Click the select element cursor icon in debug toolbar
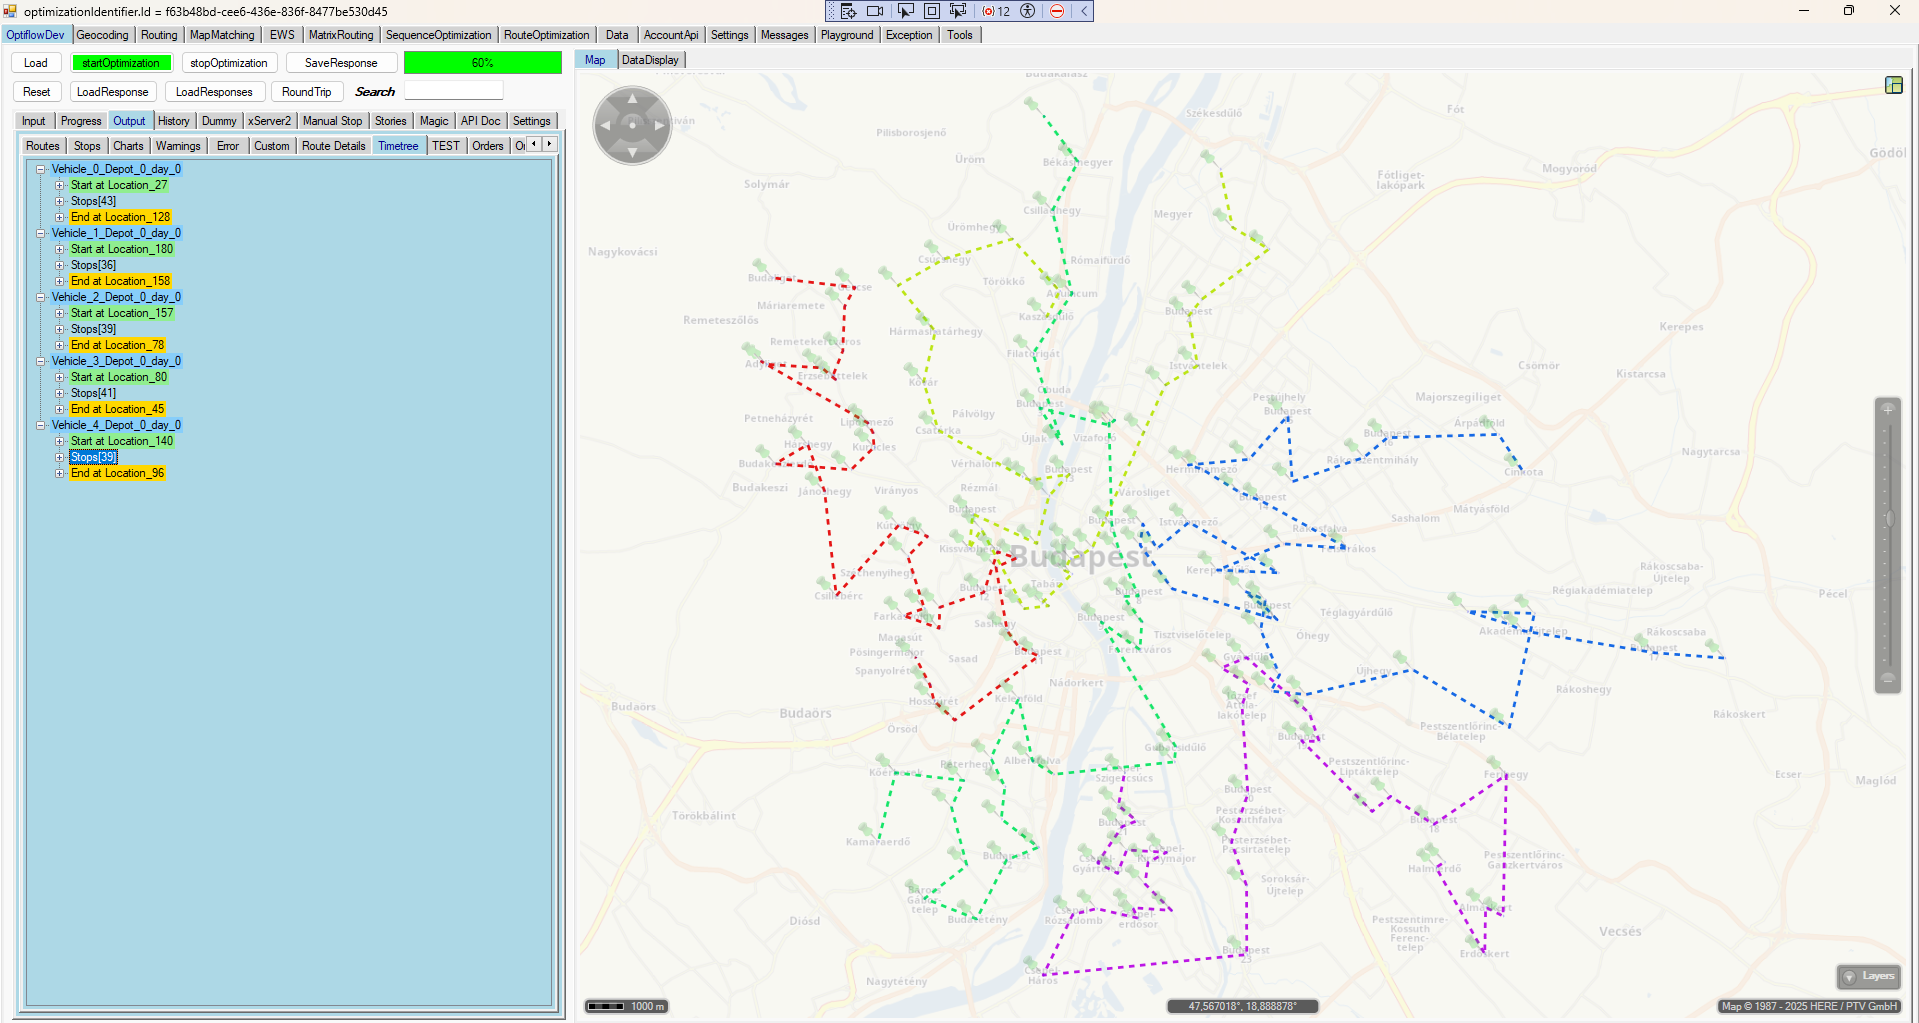Image resolution: width=1919 pixels, height=1023 pixels. coord(905,11)
